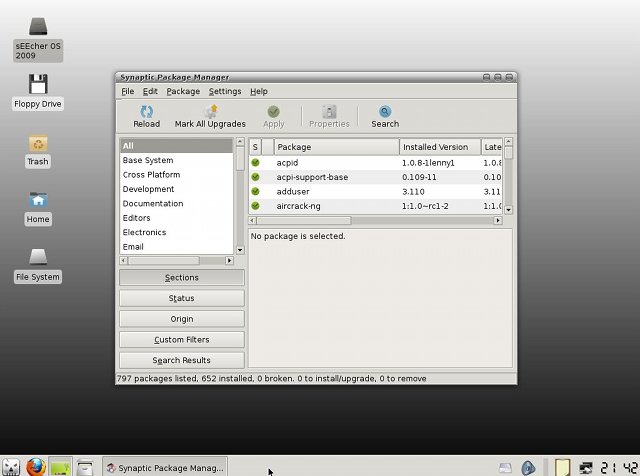The height and width of the screenshot is (476, 640).
Task: Click the network tray icon
Action: click(x=586, y=468)
